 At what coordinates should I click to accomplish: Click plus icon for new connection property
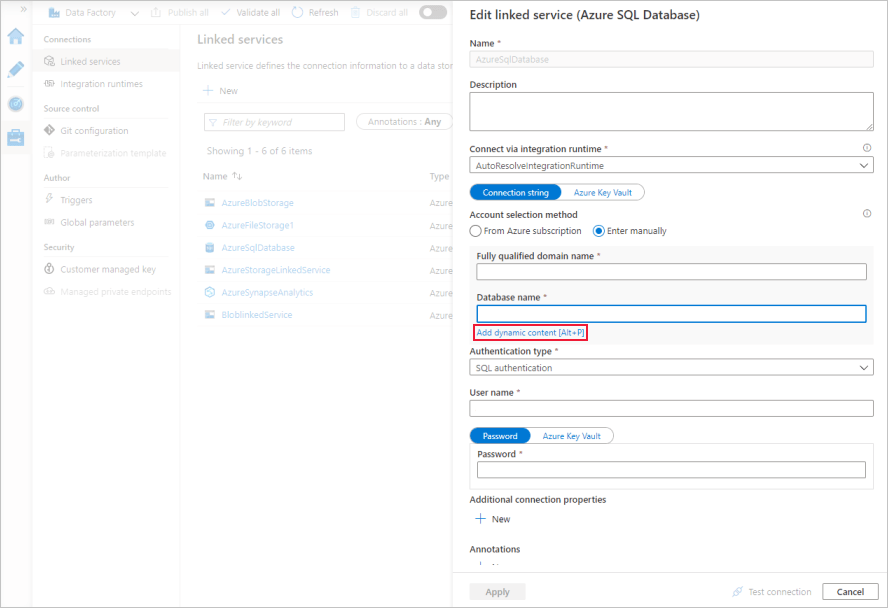coord(480,519)
